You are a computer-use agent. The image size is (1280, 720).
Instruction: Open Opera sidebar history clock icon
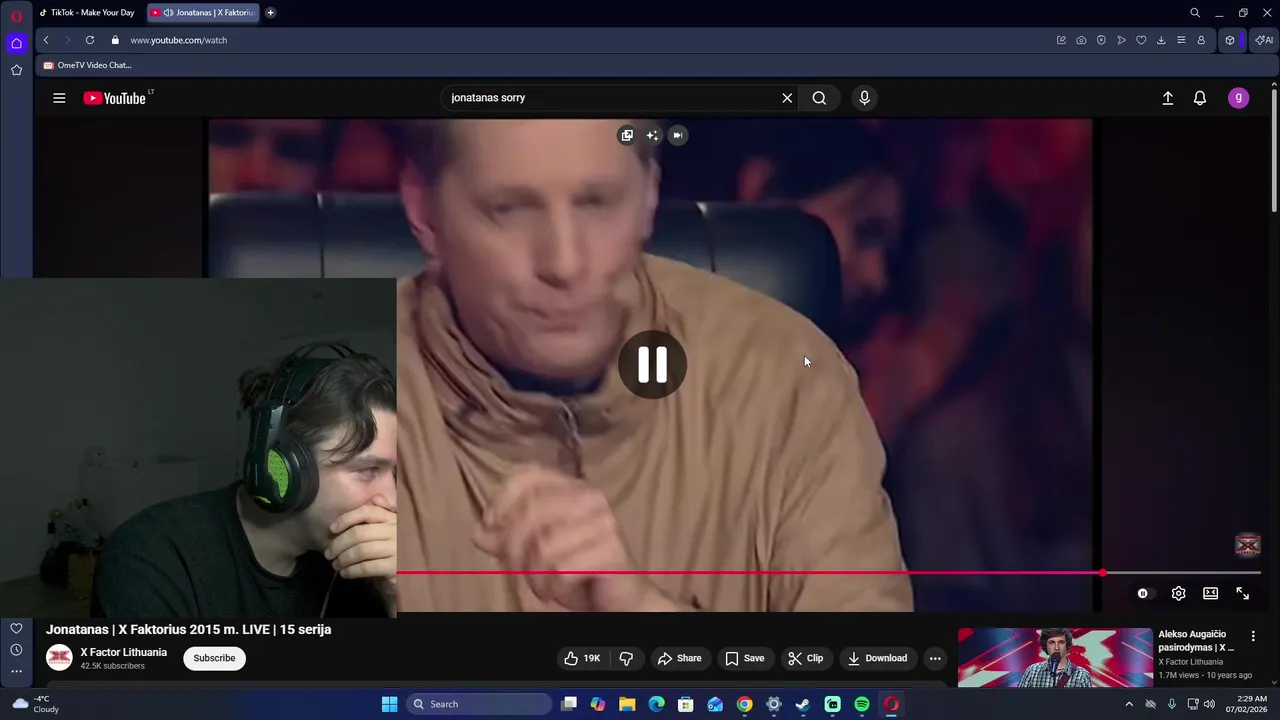(16, 650)
